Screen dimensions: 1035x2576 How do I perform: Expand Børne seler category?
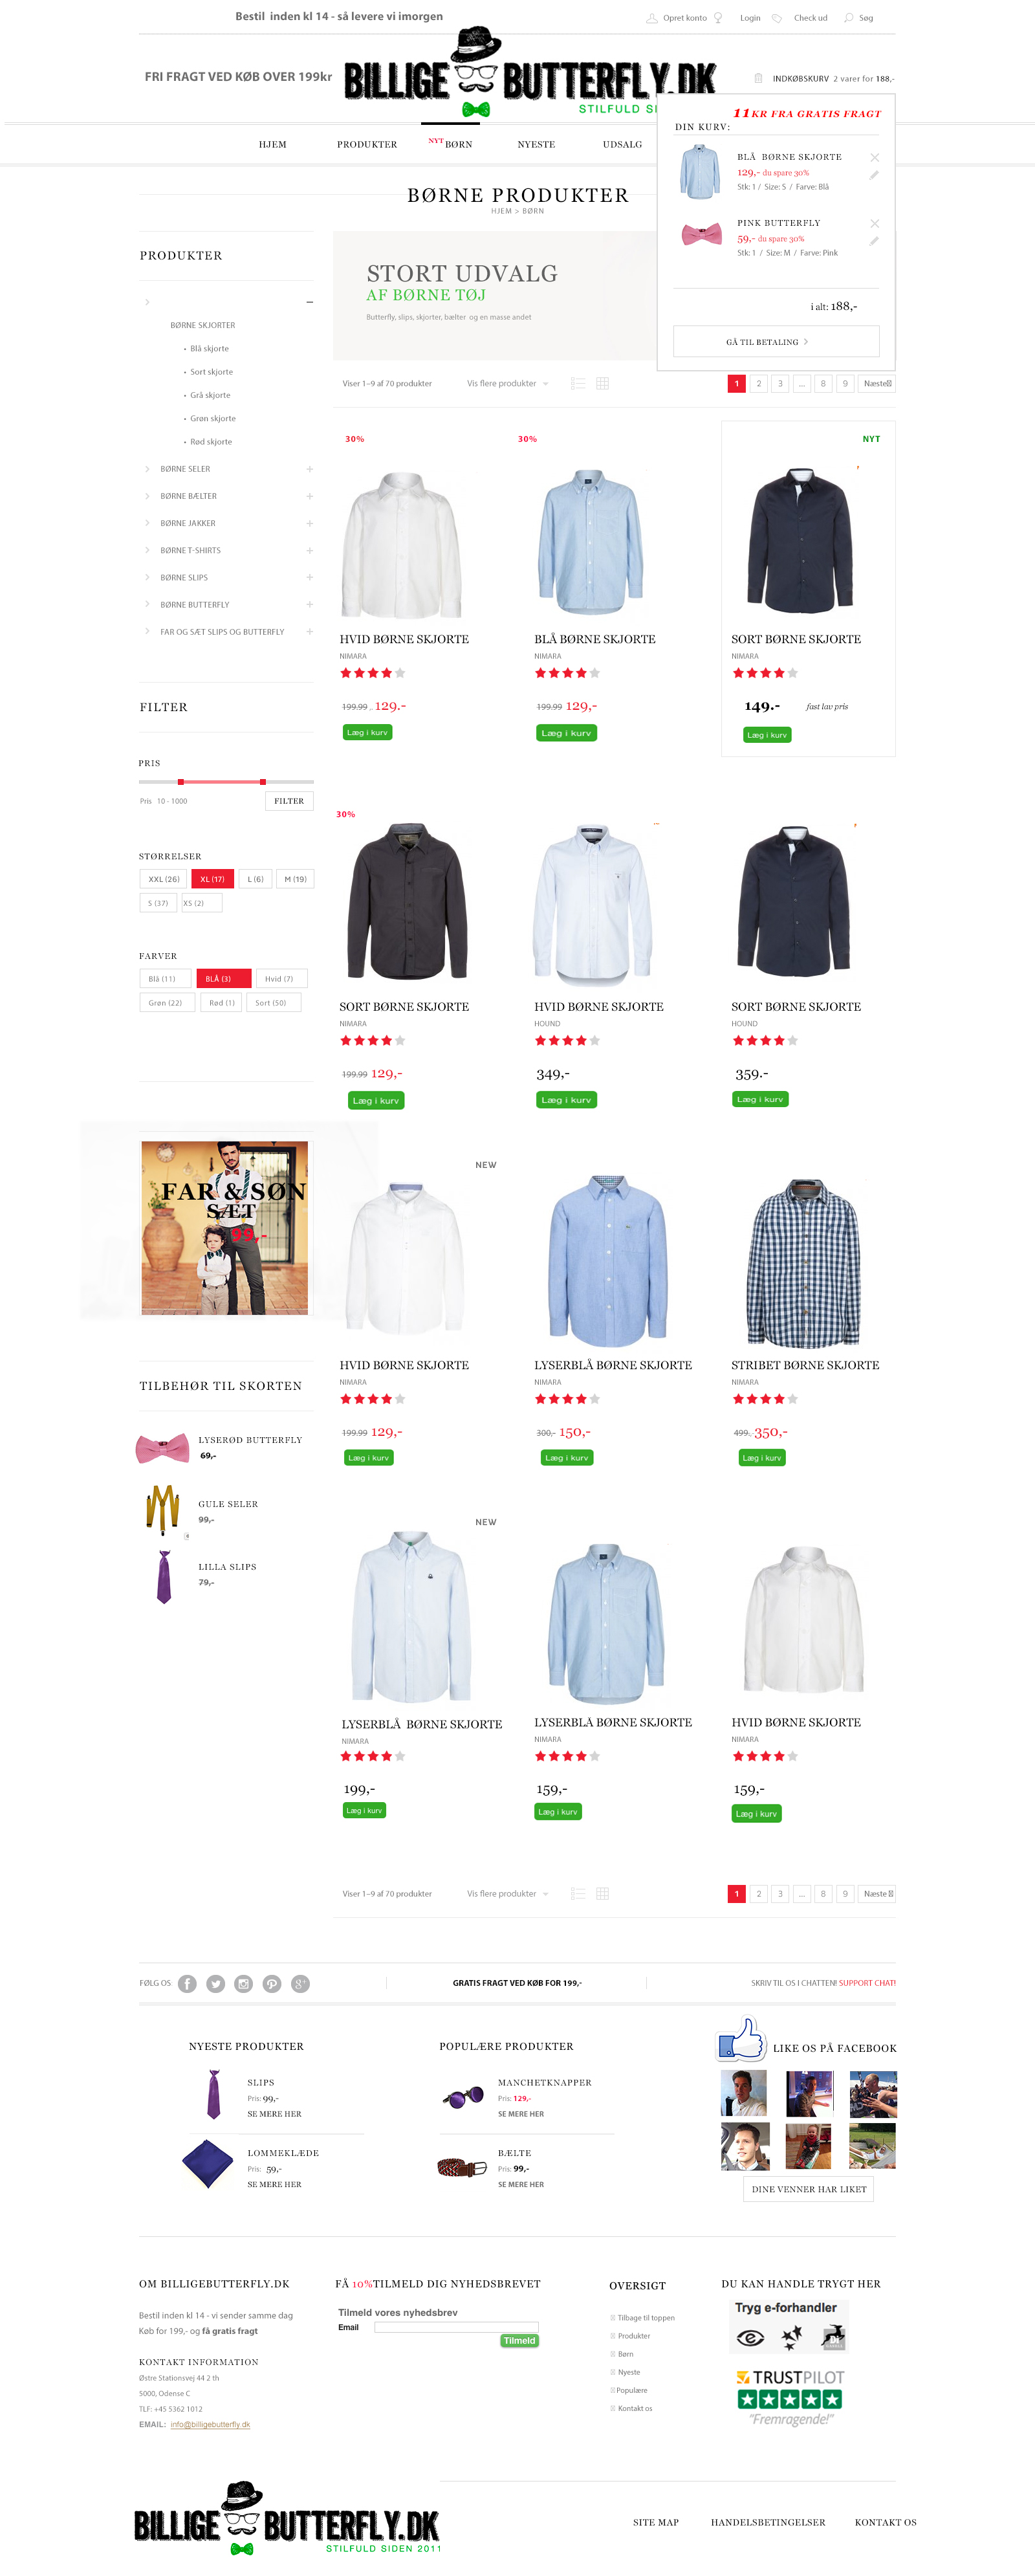tap(310, 469)
